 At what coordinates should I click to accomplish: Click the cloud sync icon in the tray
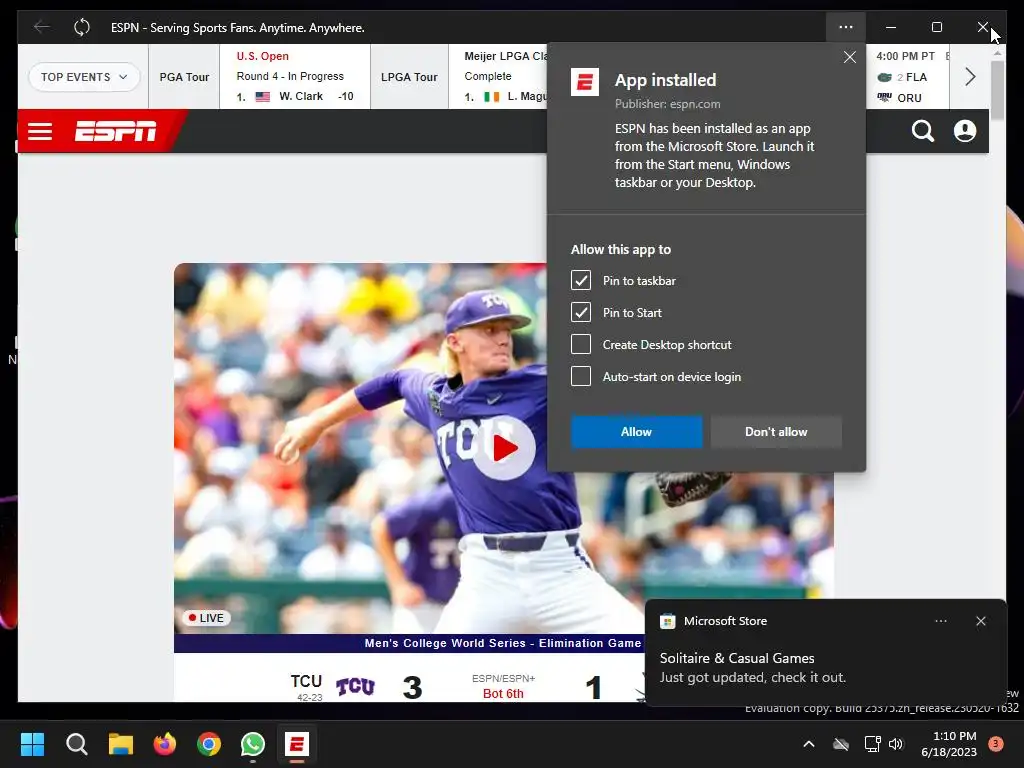click(x=841, y=744)
